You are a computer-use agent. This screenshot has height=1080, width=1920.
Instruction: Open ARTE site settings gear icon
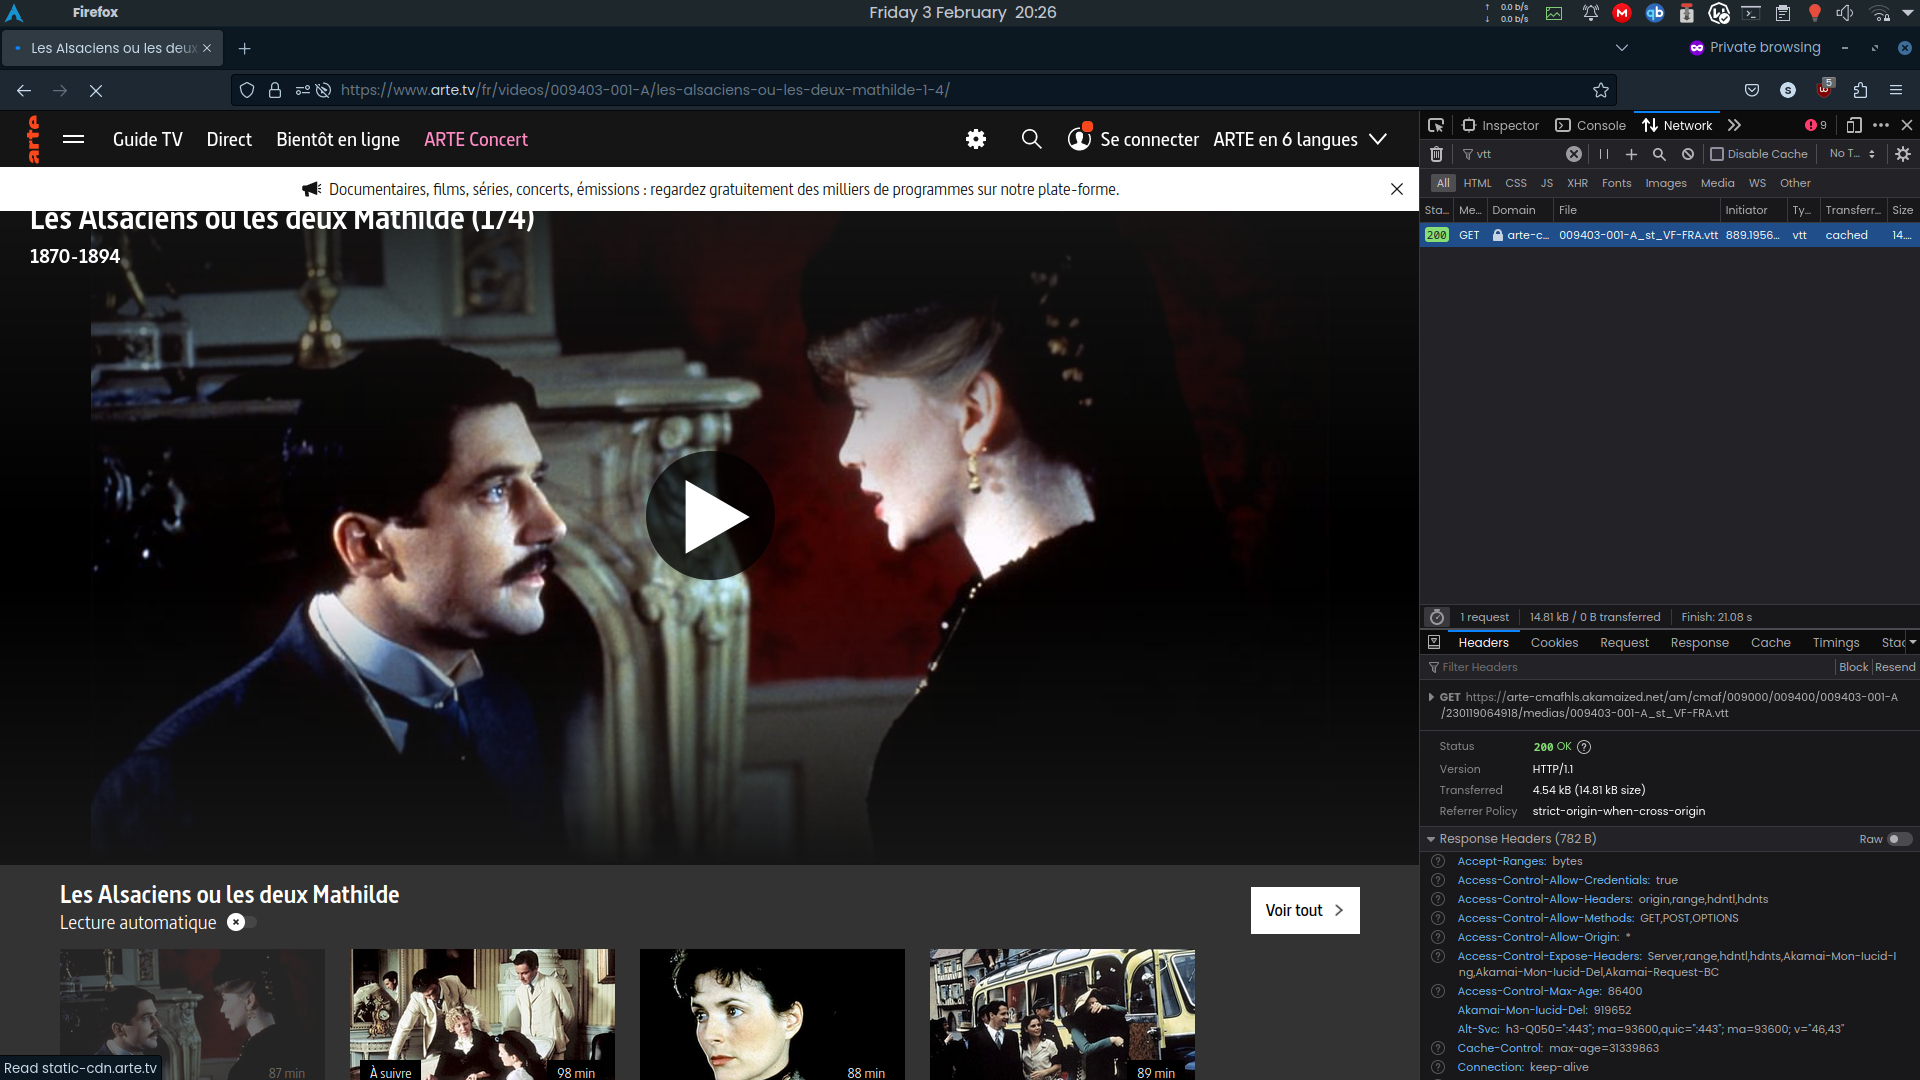click(976, 139)
